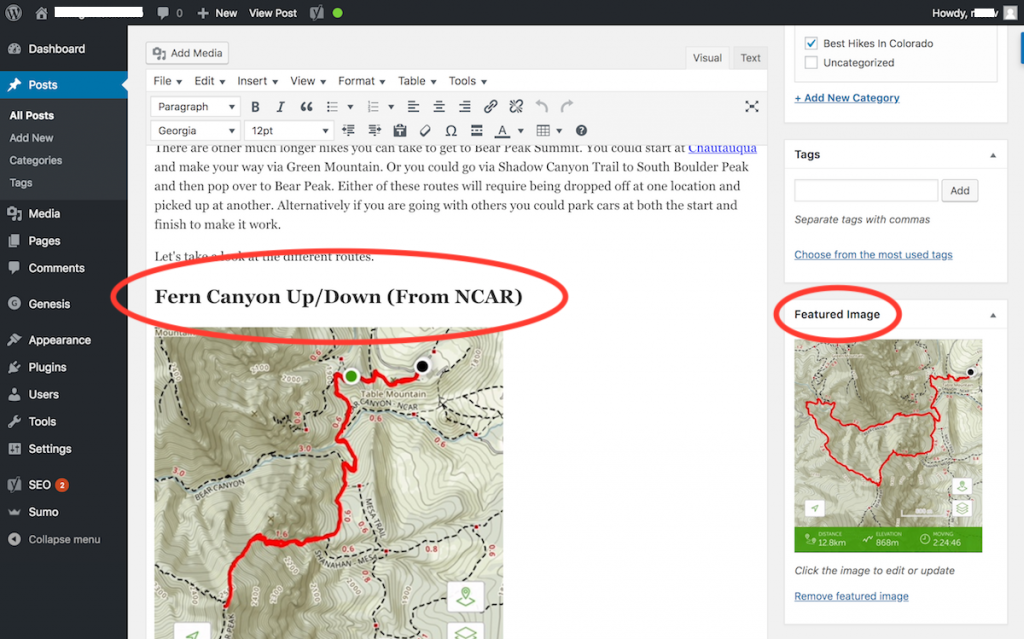Redo the last edit

point(567,106)
